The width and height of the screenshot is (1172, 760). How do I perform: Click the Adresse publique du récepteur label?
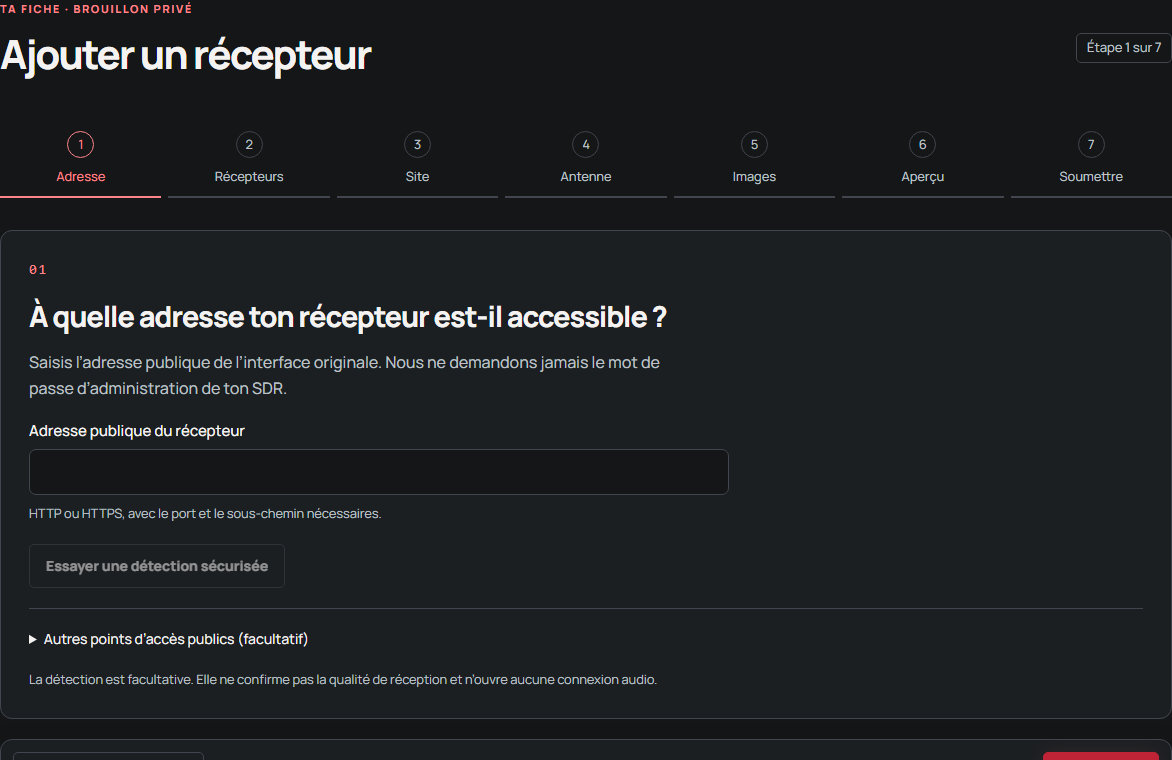[137, 430]
